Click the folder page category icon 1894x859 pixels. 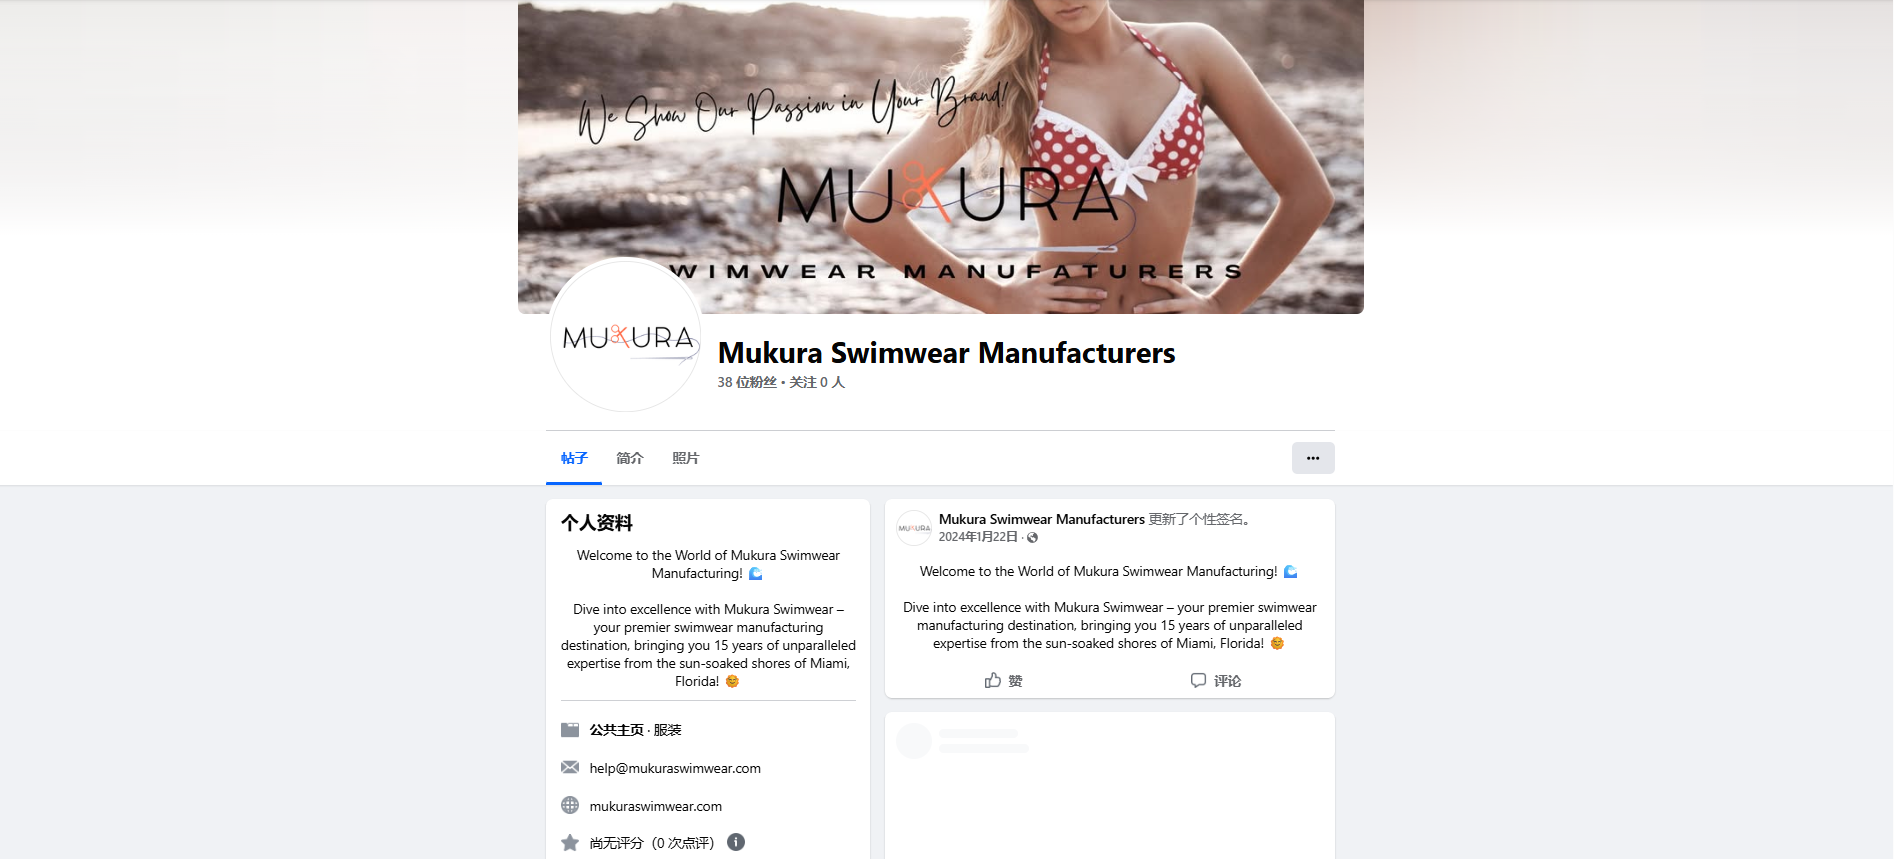click(570, 730)
